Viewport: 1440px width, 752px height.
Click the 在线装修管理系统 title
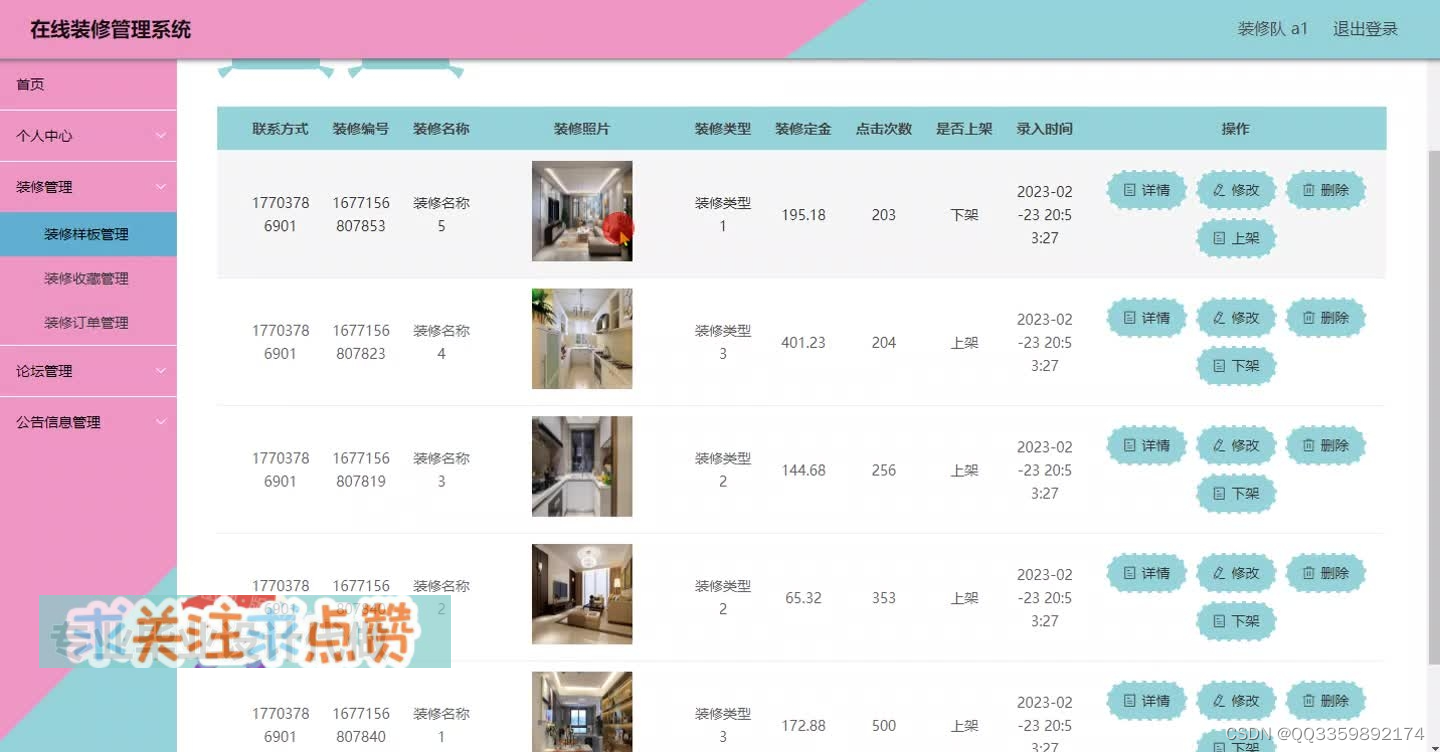(x=110, y=29)
